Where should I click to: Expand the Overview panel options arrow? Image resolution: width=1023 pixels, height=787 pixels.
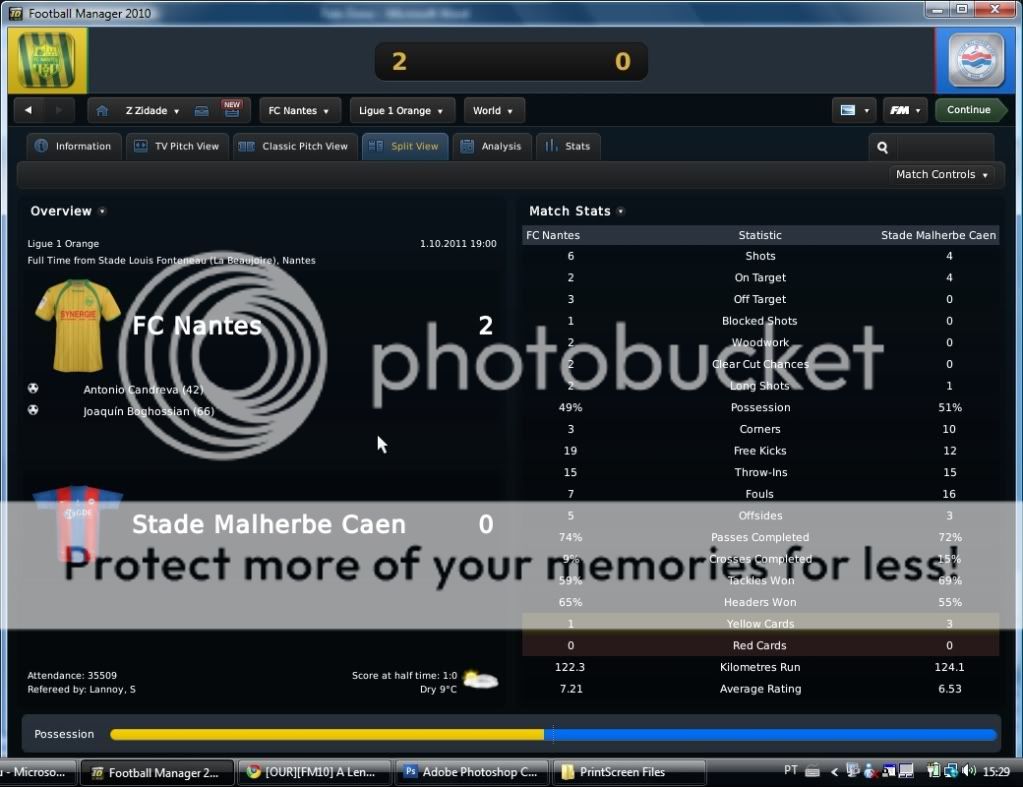(x=102, y=212)
